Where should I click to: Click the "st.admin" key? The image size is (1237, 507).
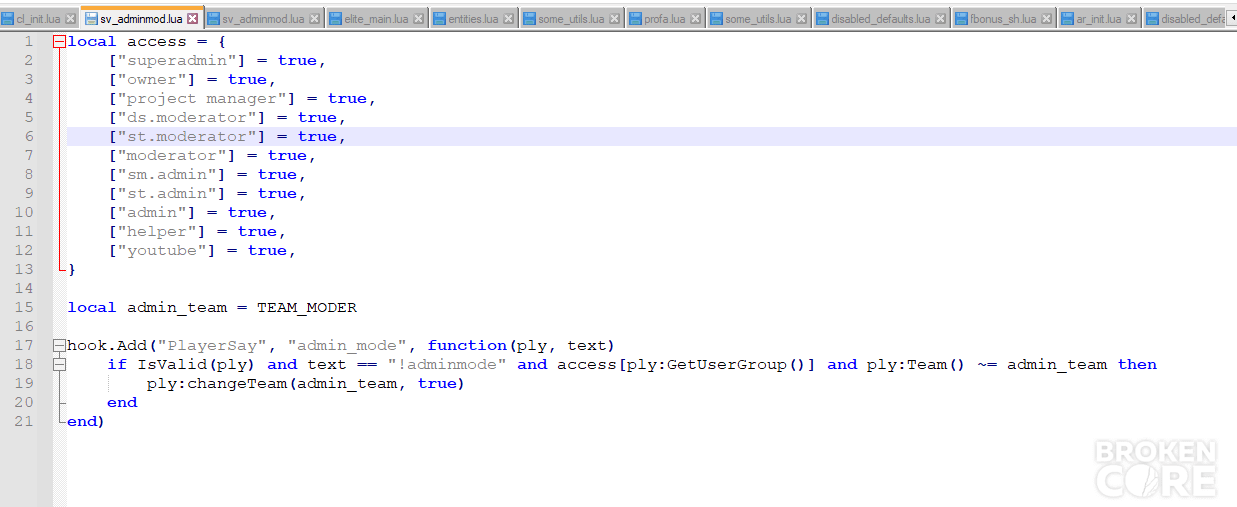[x=168, y=194]
